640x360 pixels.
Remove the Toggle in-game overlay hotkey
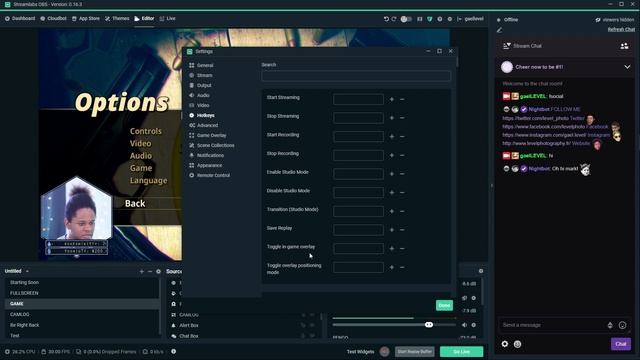[x=402, y=249]
